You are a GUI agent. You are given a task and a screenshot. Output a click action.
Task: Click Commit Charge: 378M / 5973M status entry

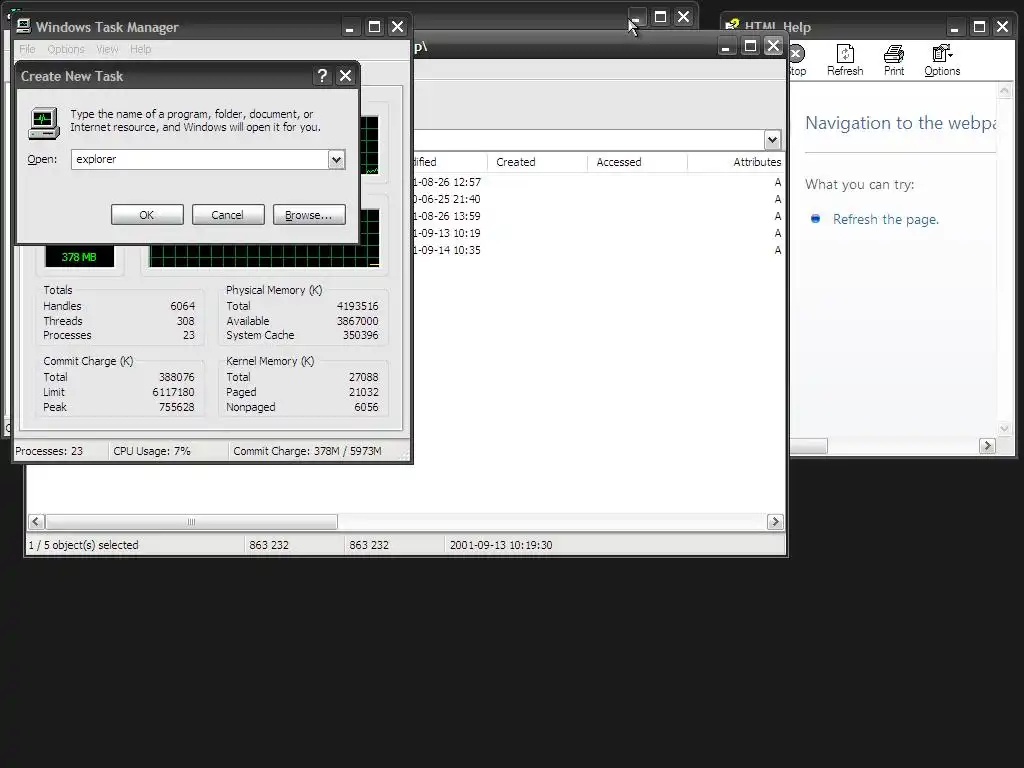click(x=307, y=451)
